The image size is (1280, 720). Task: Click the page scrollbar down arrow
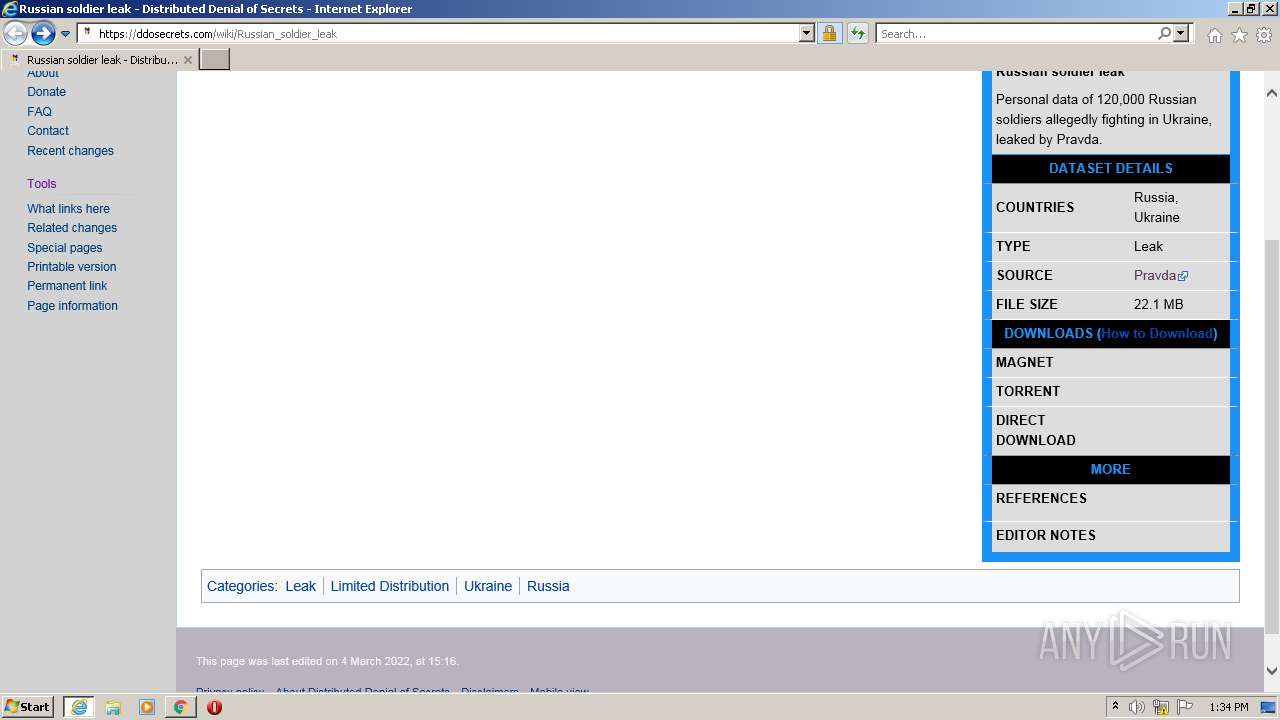(x=1272, y=671)
